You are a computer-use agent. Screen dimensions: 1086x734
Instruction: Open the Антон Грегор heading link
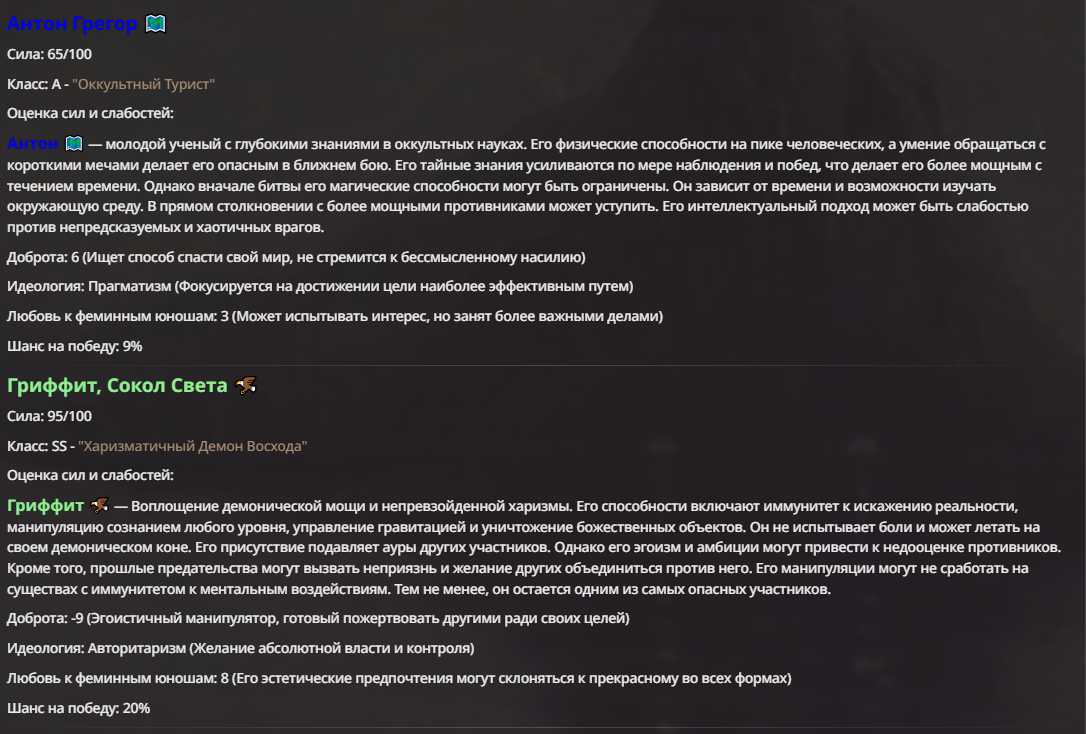click(72, 24)
